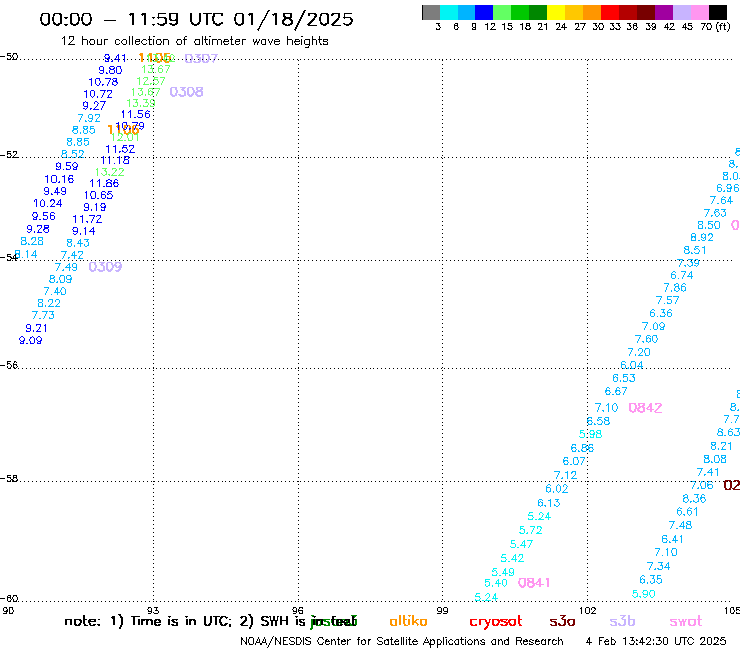Select the wave height value 11.72
Screen dimensions: 740x650
tap(87, 219)
